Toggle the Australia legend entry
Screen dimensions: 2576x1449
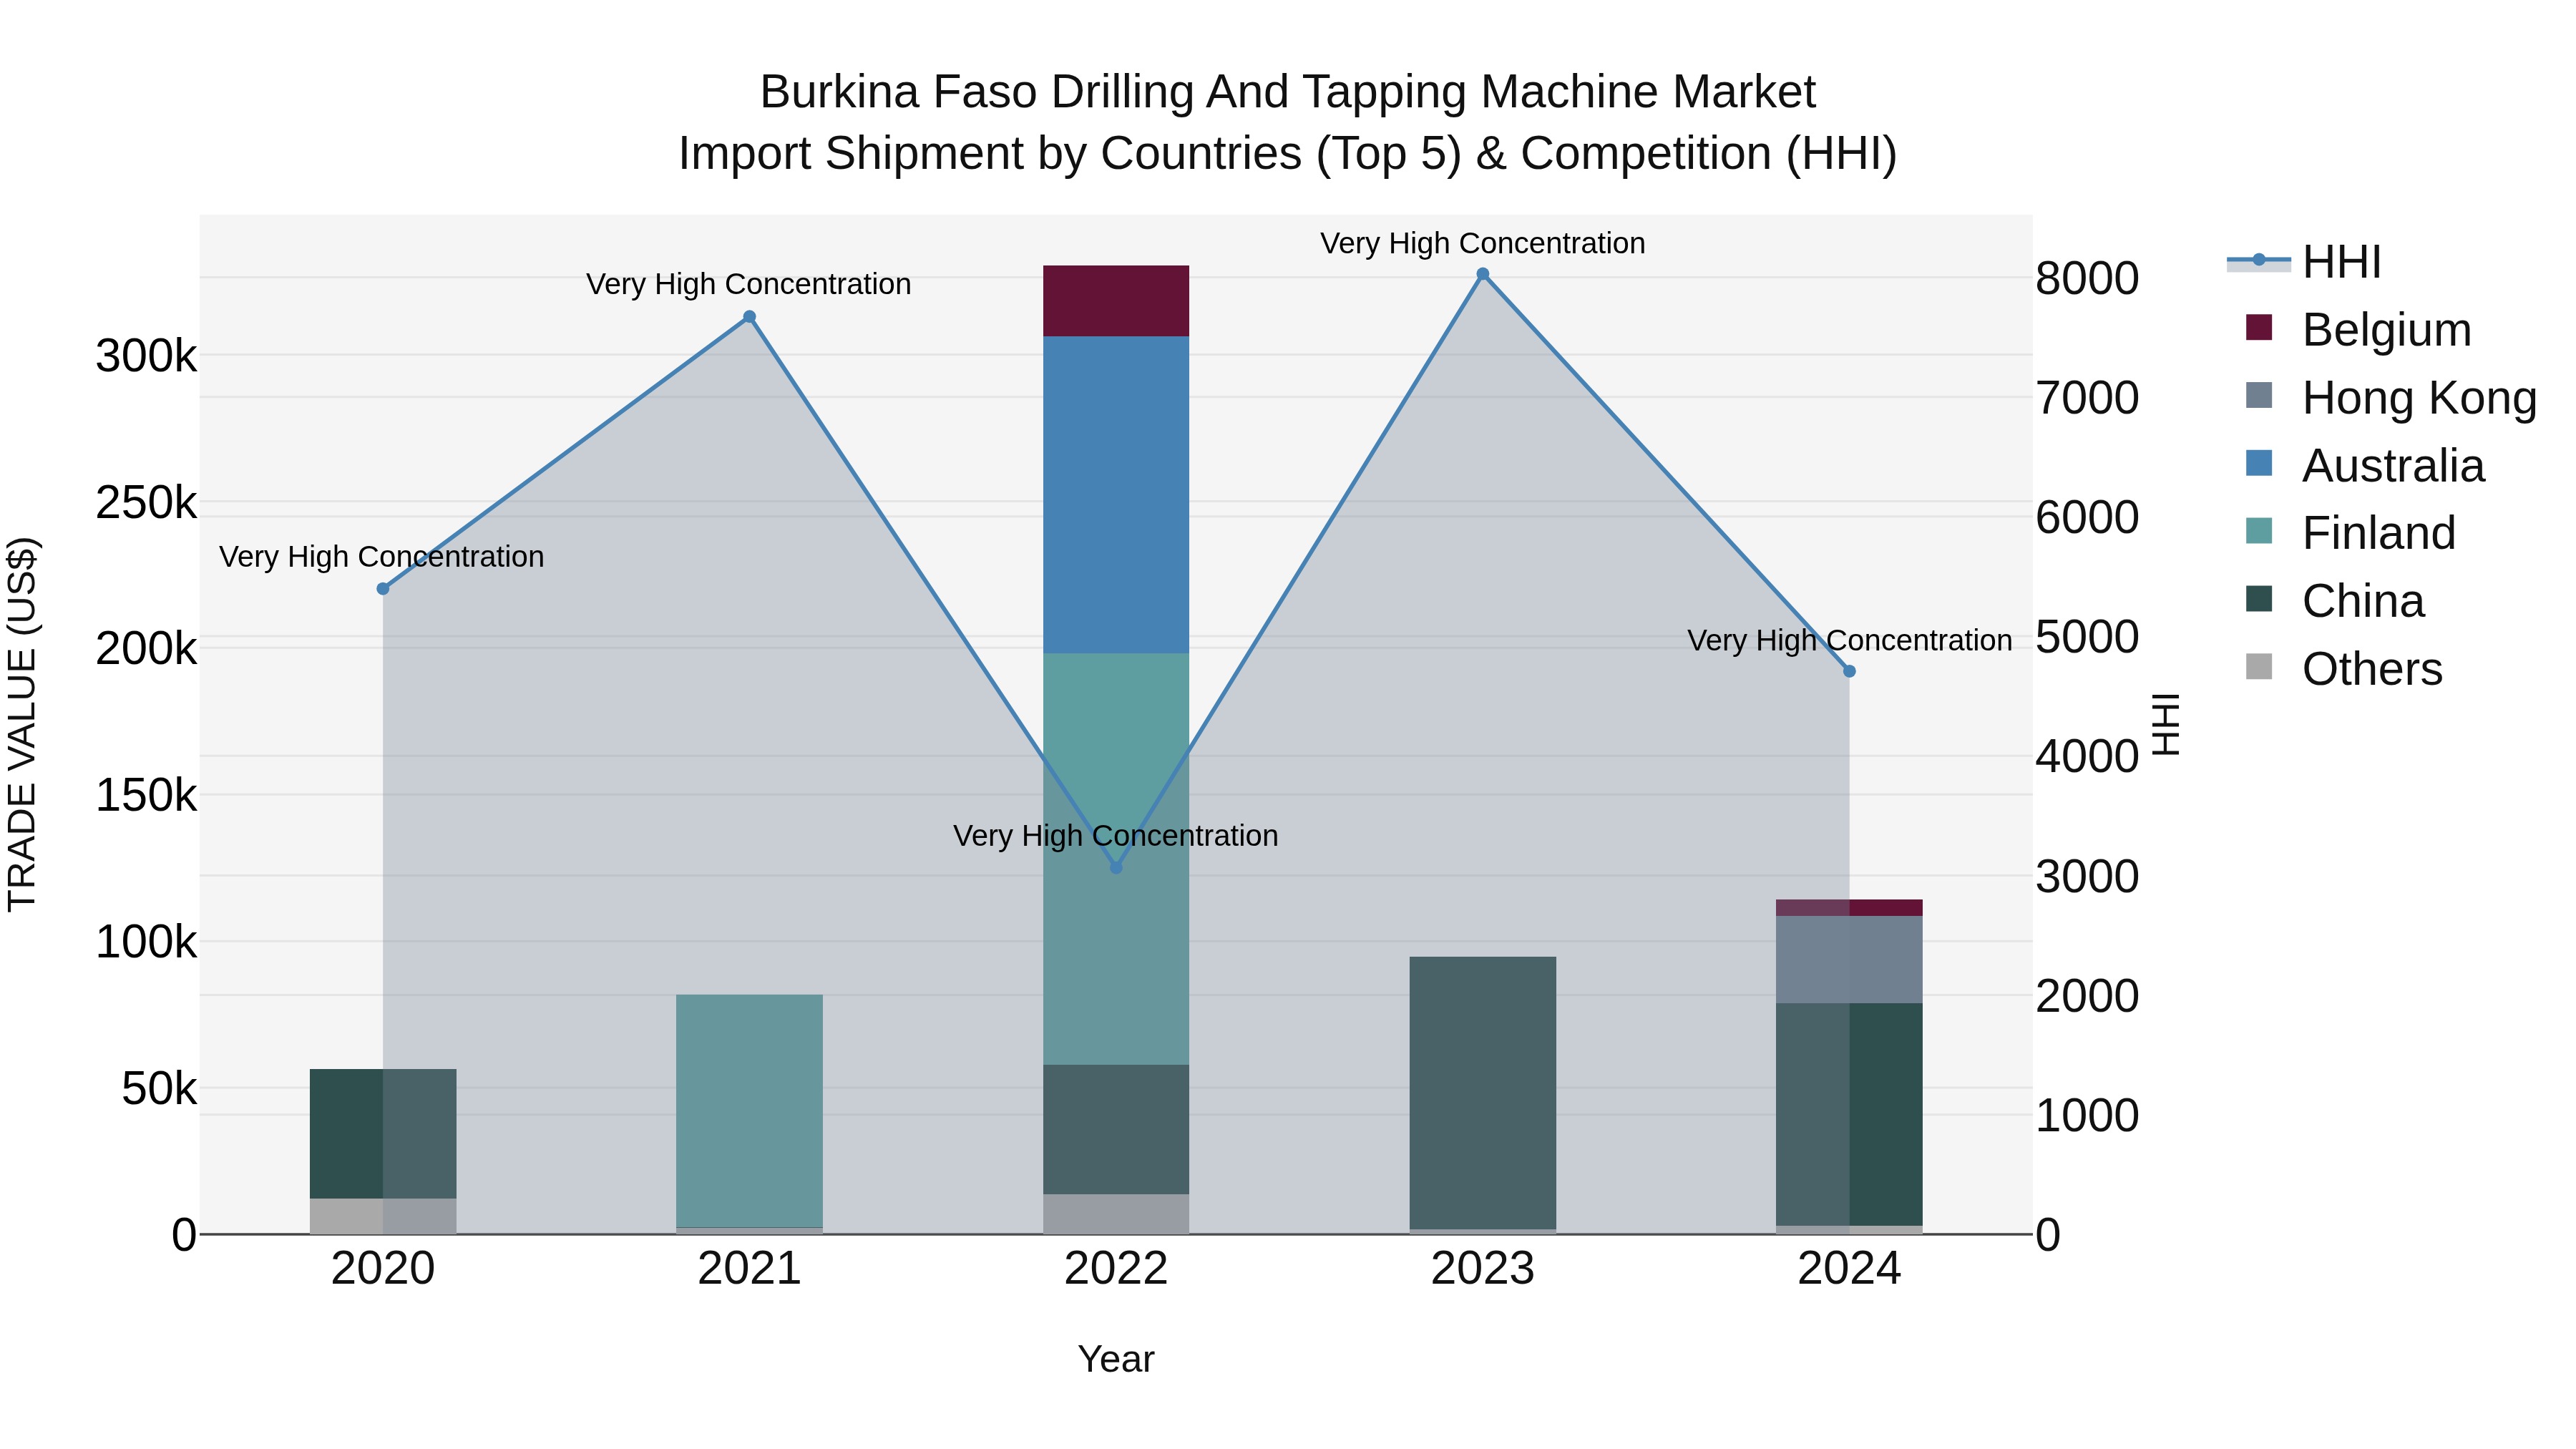click(2365, 466)
